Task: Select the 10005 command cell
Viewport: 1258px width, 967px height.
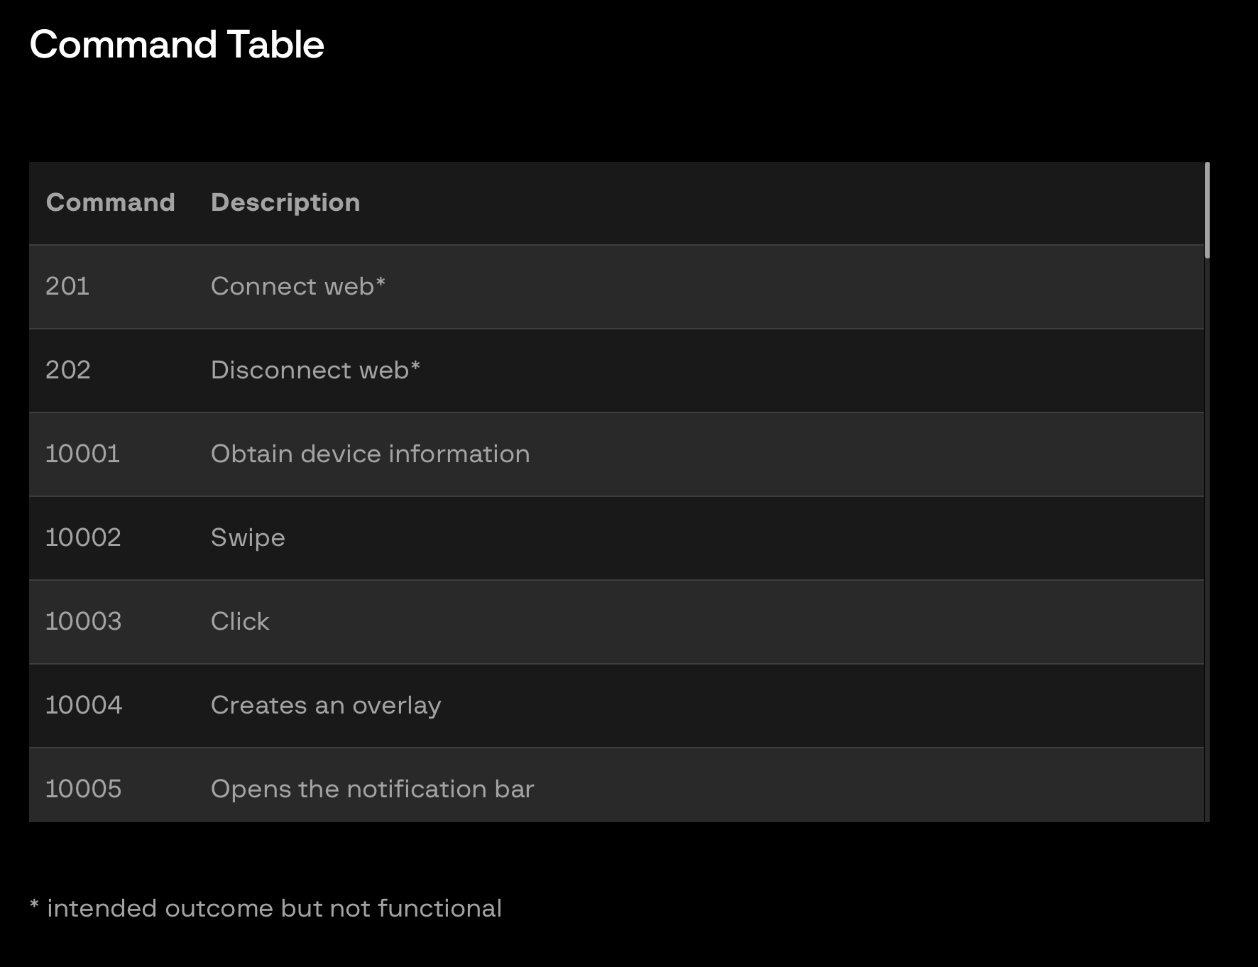Action: click(83, 789)
